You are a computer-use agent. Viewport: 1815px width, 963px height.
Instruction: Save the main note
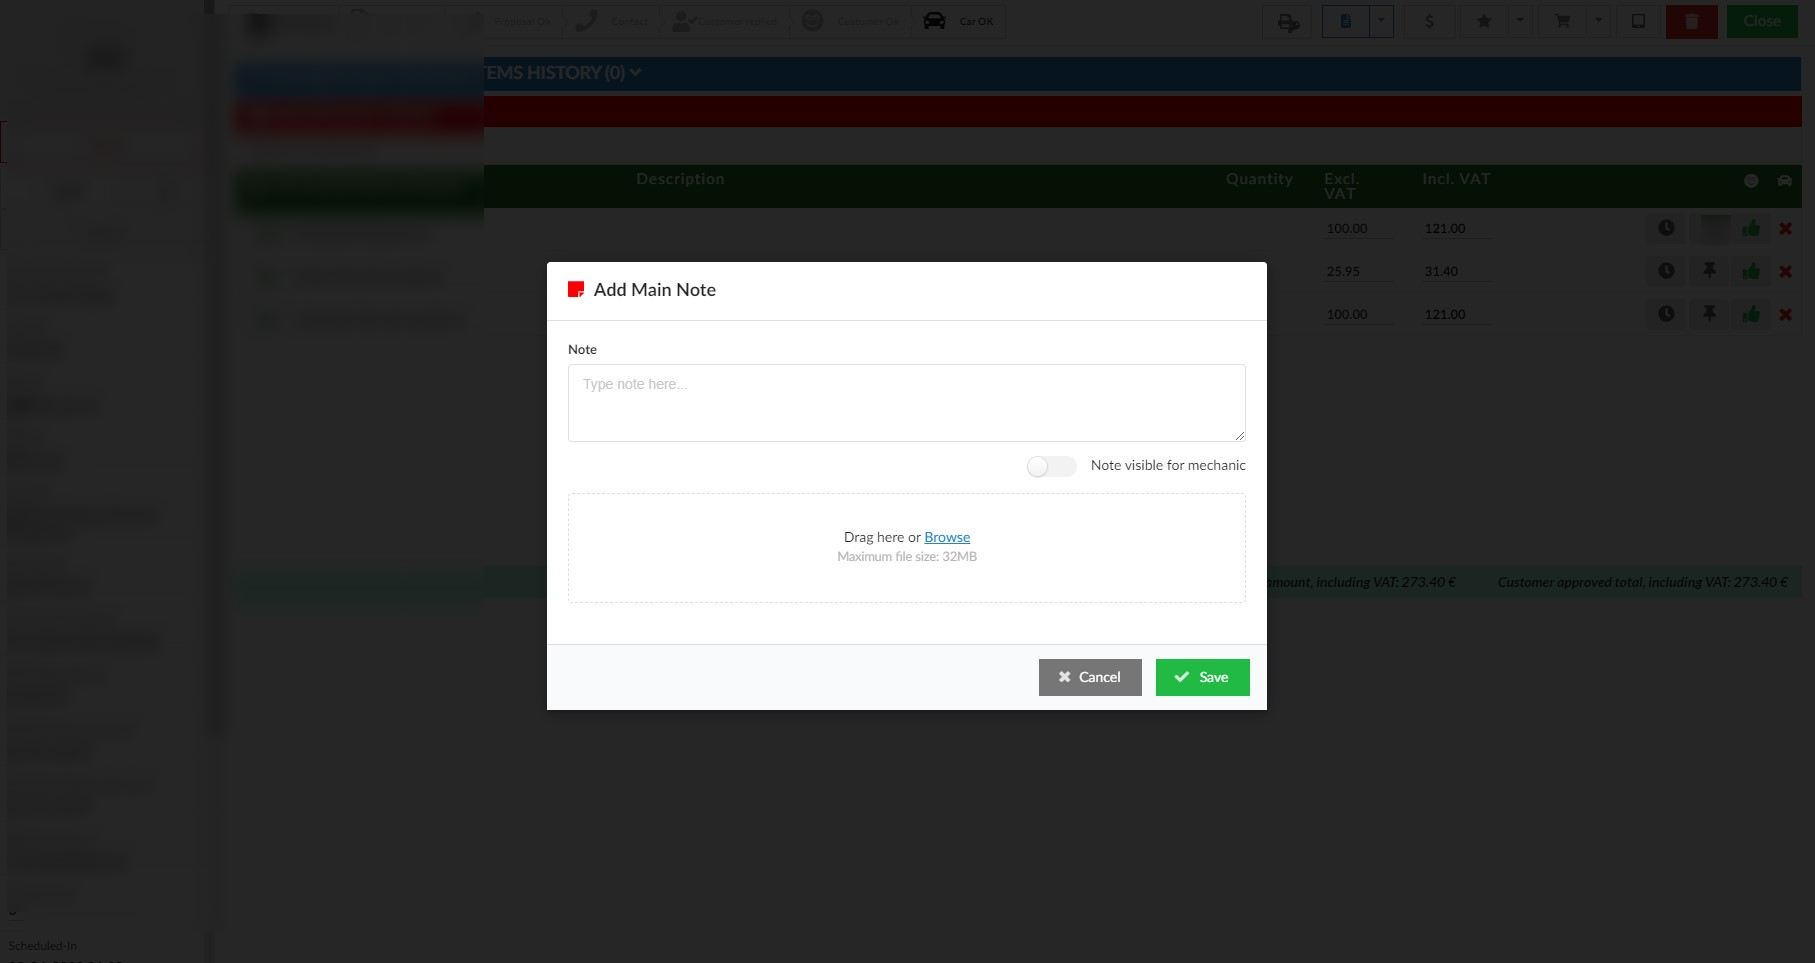pos(1202,677)
